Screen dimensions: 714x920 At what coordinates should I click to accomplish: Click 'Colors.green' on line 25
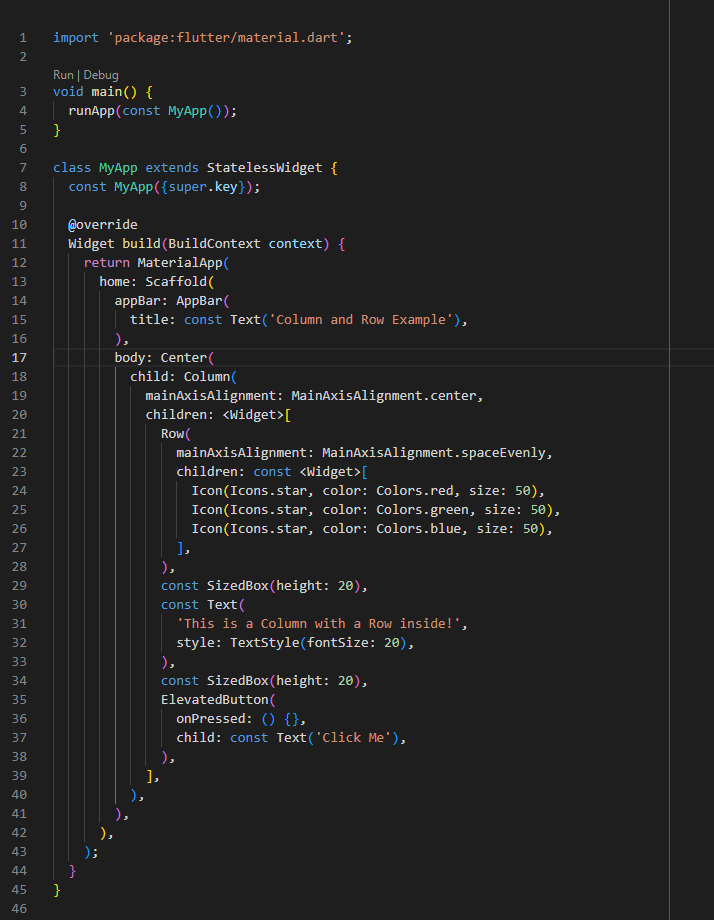click(x=422, y=509)
